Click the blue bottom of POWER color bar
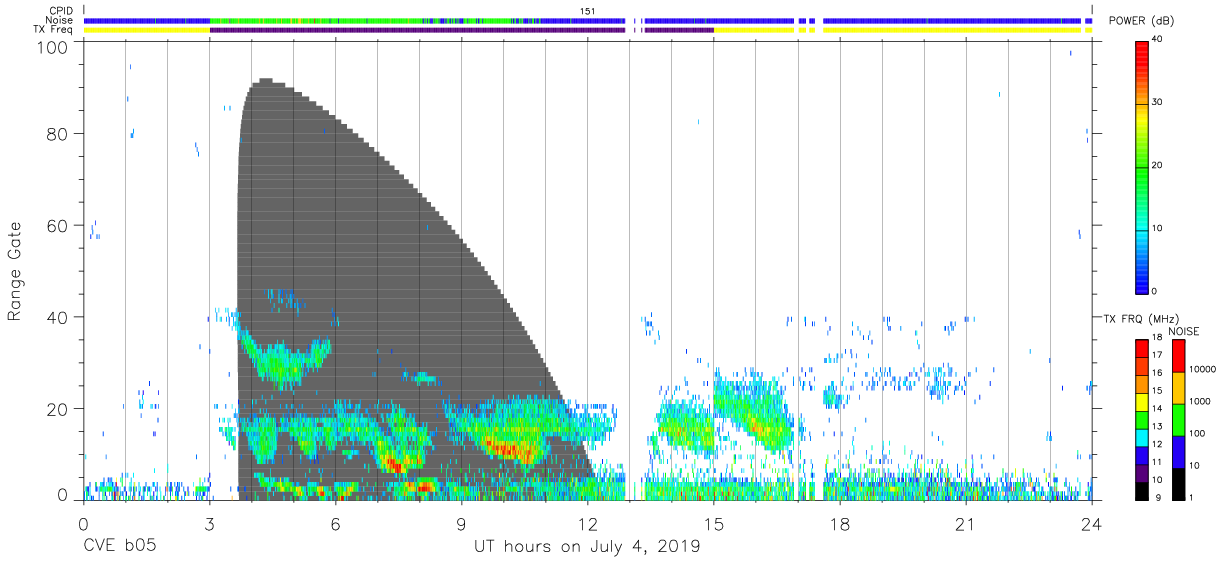 coord(1141,275)
